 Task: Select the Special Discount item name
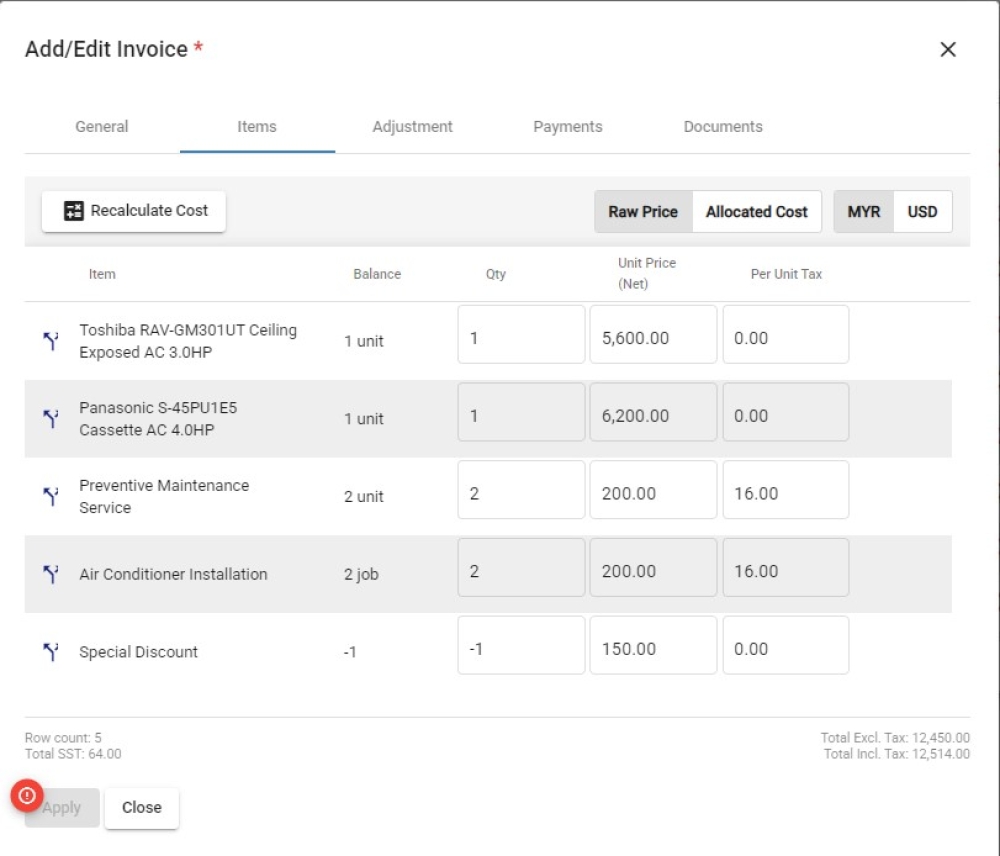click(138, 652)
